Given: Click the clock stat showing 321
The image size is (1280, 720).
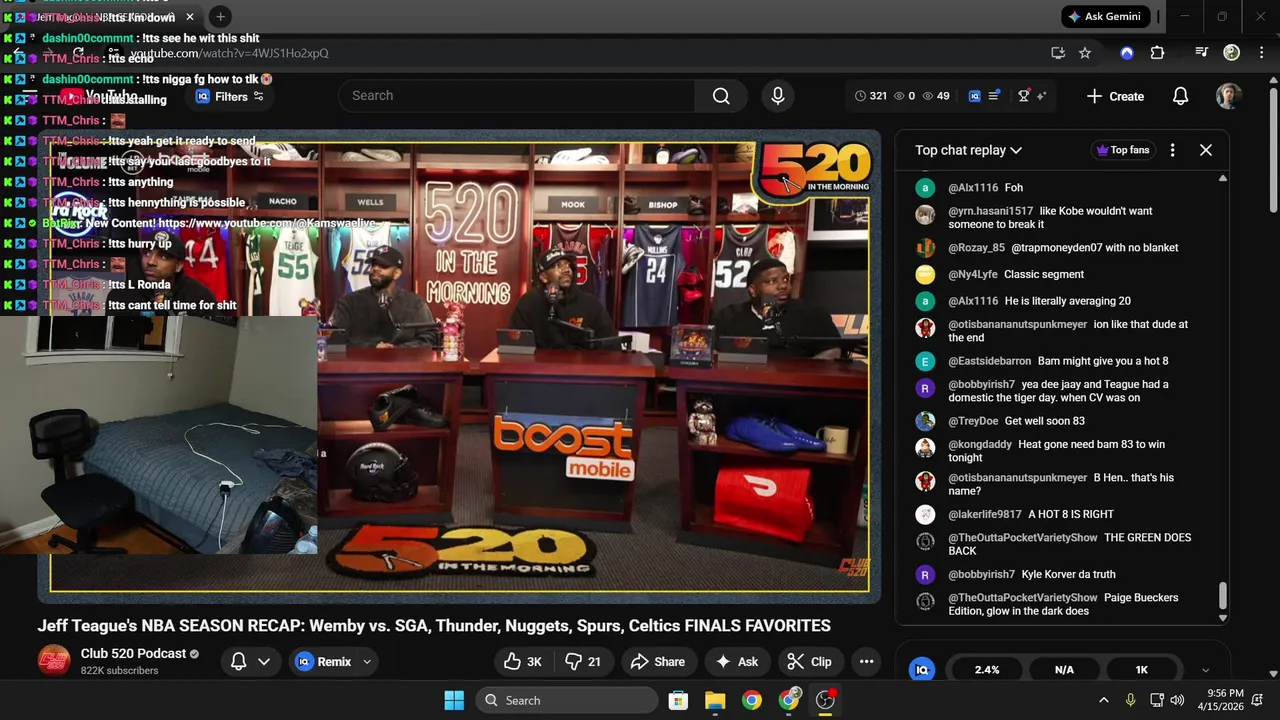Looking at the screenshot, I should [x=871, y=96].
